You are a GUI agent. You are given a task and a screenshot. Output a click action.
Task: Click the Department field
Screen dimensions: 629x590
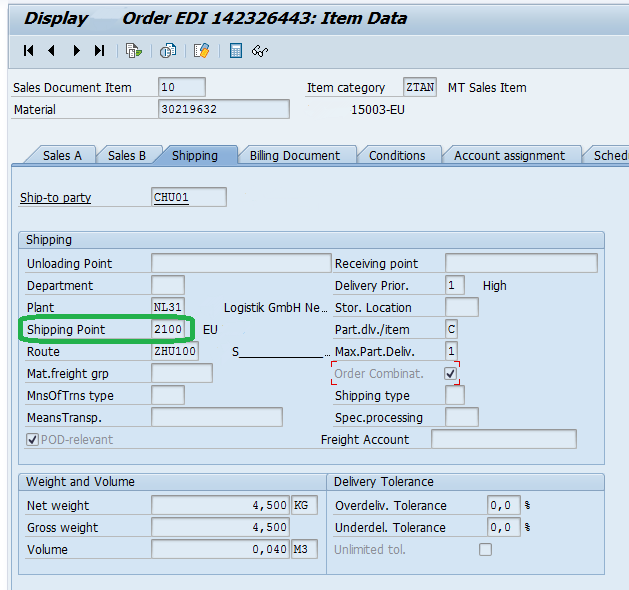(x=168, y=285)
